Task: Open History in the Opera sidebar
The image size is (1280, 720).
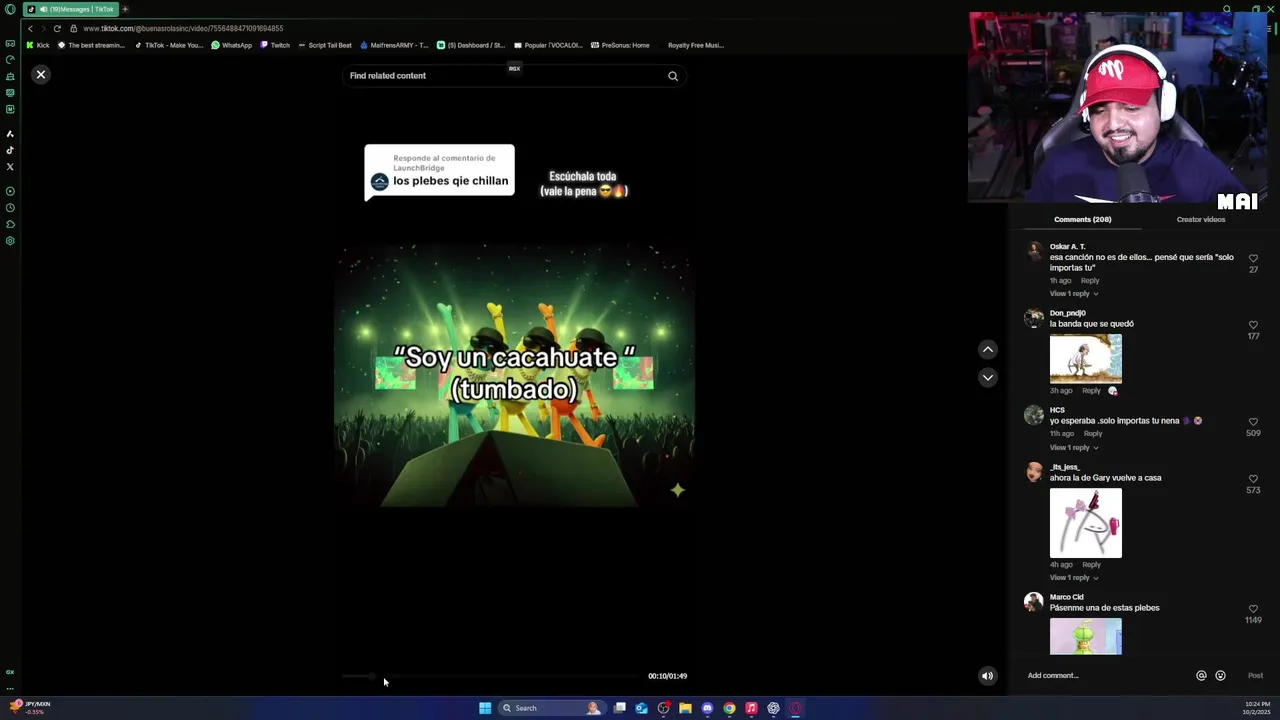Action: click(10, 208)
